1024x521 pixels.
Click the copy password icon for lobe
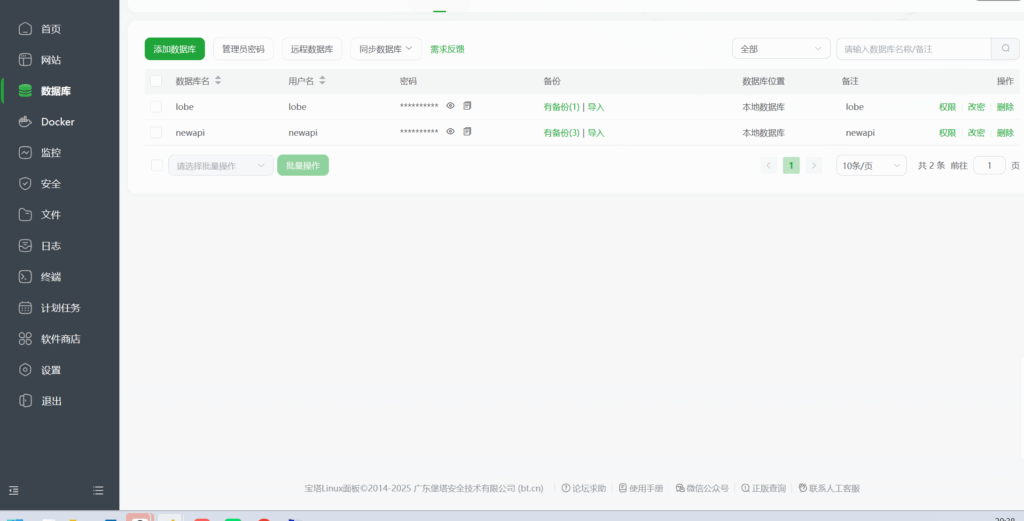click(467, 106)
